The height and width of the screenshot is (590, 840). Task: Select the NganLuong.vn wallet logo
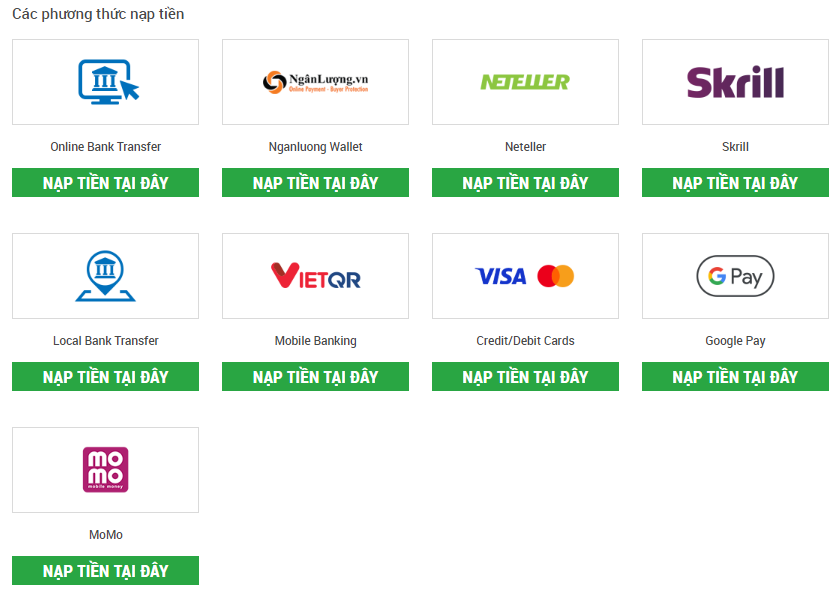[316, 82]
